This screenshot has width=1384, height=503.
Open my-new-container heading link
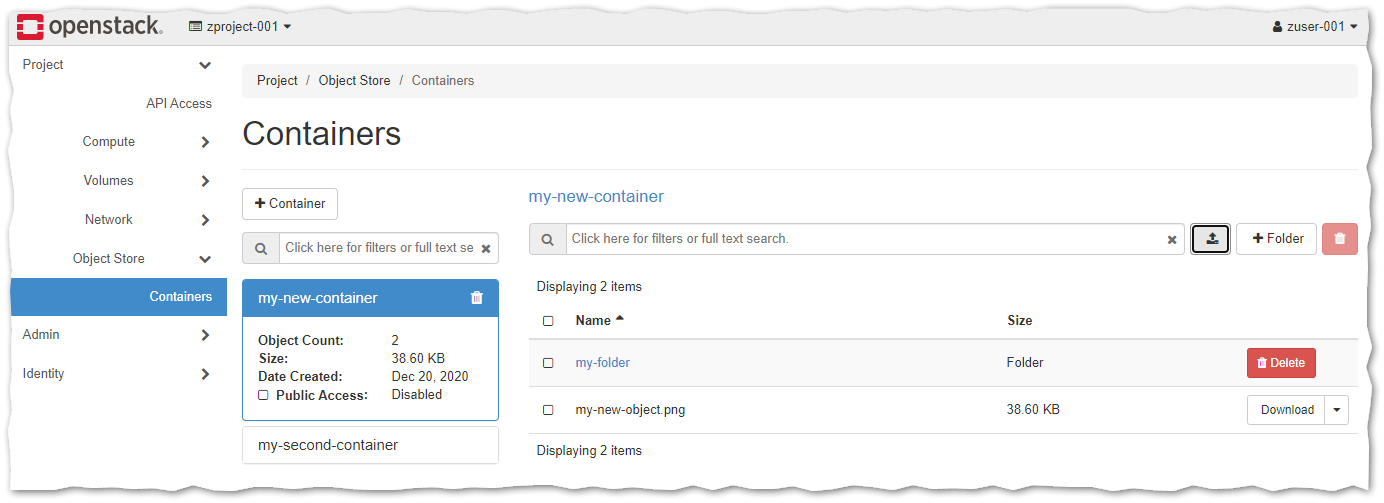[x=596, y=197]
